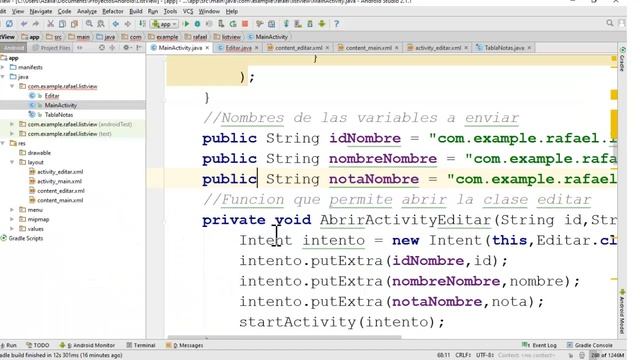Click the Paste icon in toolbar
Viewport: 640px width, 360px height.
point(74,24)
